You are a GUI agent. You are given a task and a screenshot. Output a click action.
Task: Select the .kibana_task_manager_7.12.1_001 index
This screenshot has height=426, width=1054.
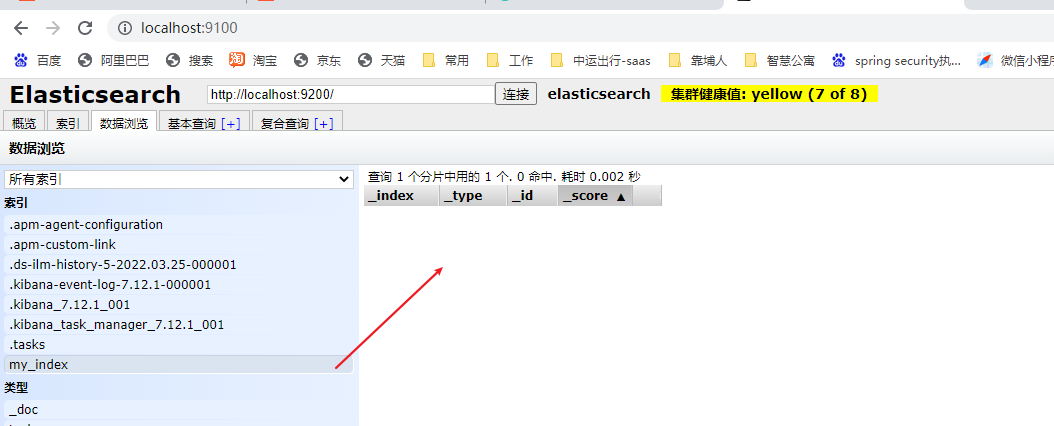point(179,325)
